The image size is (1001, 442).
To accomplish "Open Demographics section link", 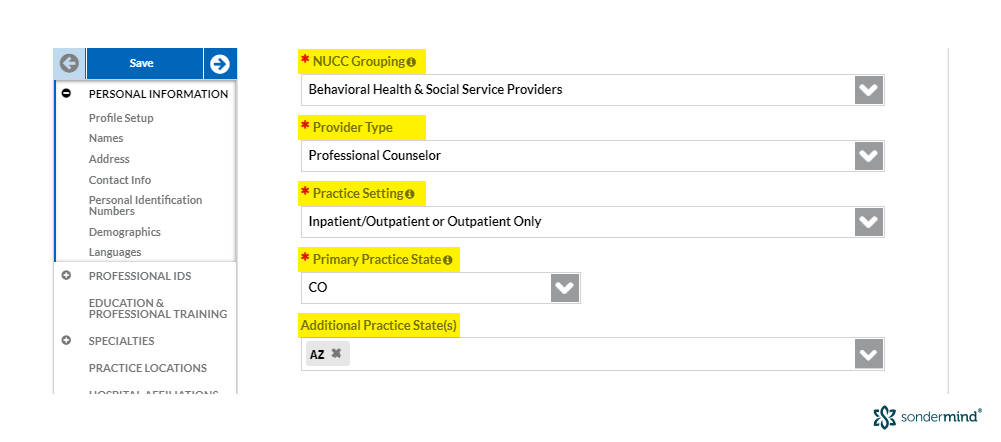I will point(124,232).
